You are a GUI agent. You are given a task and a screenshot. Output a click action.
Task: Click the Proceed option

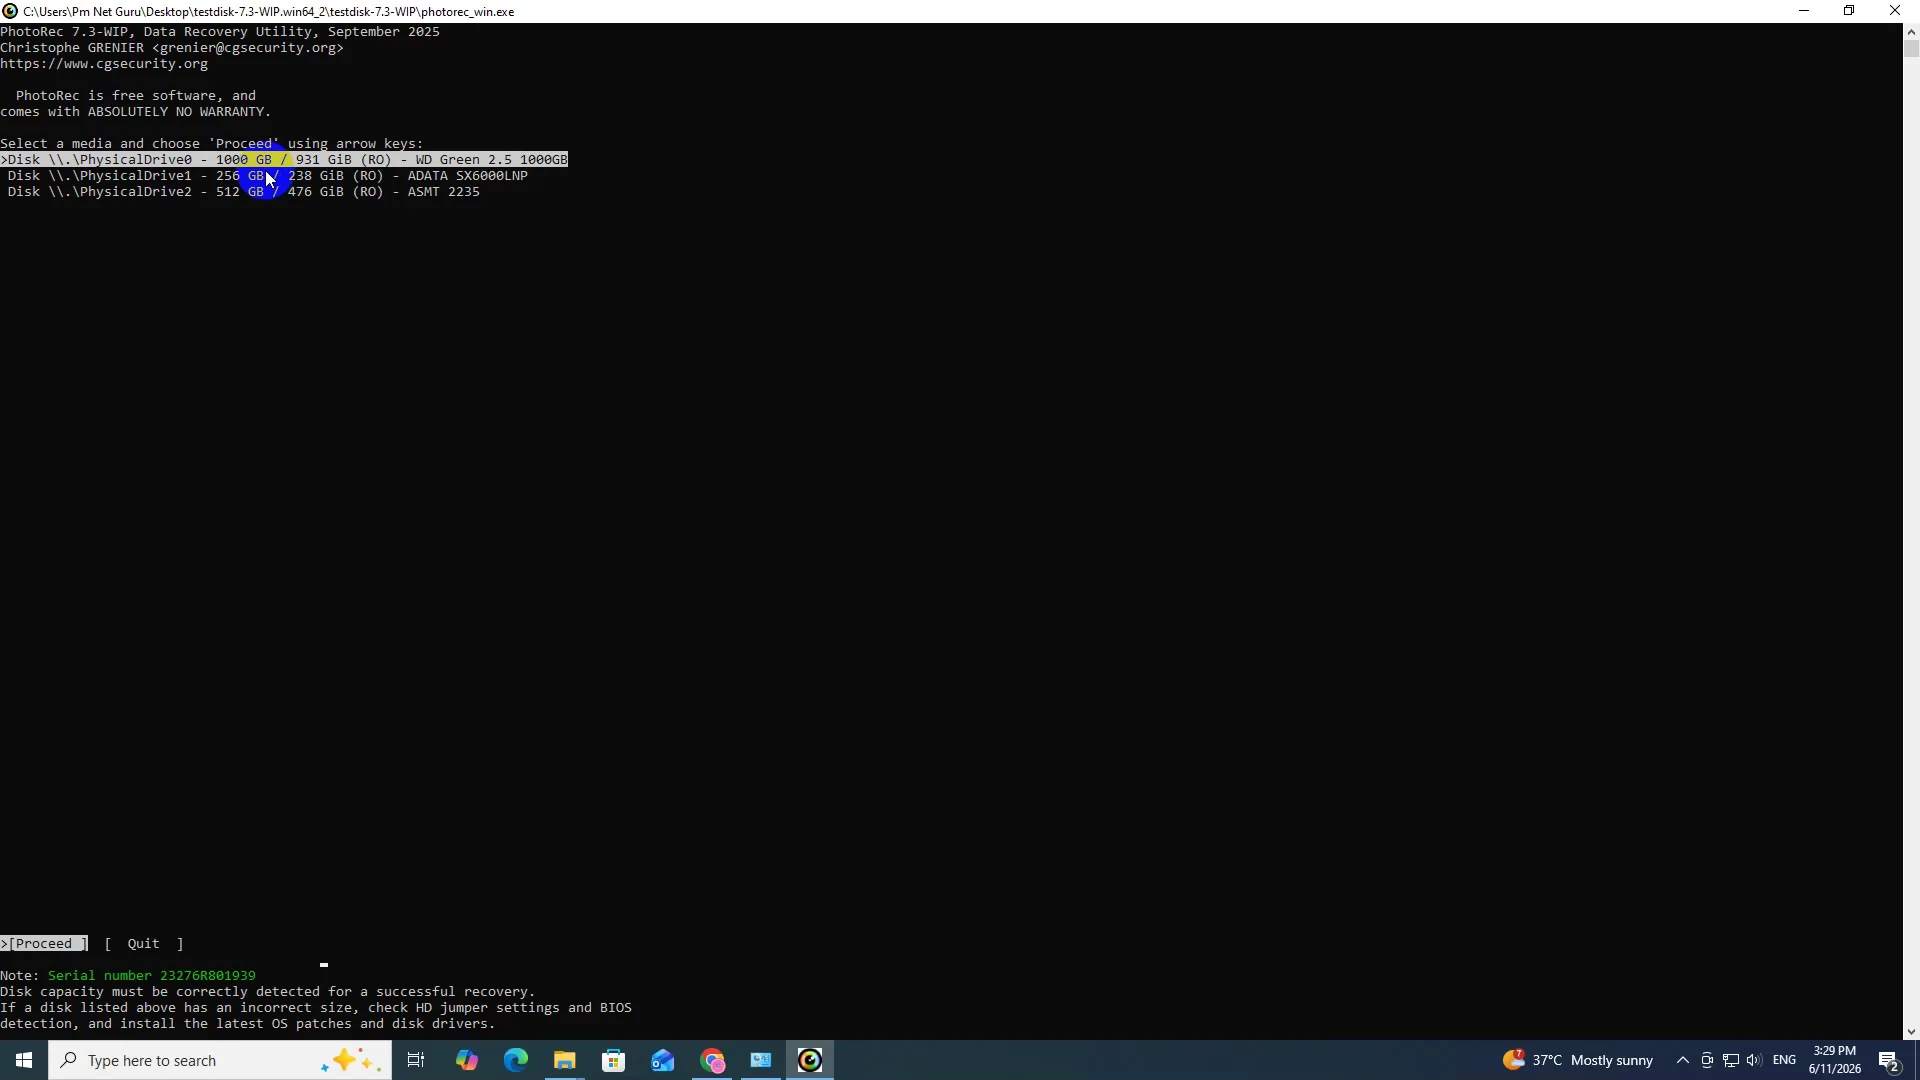(44, 944)
